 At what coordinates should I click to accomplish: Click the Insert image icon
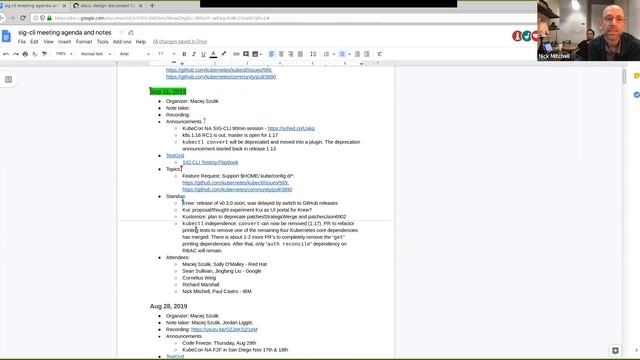[x=255, y=54]
